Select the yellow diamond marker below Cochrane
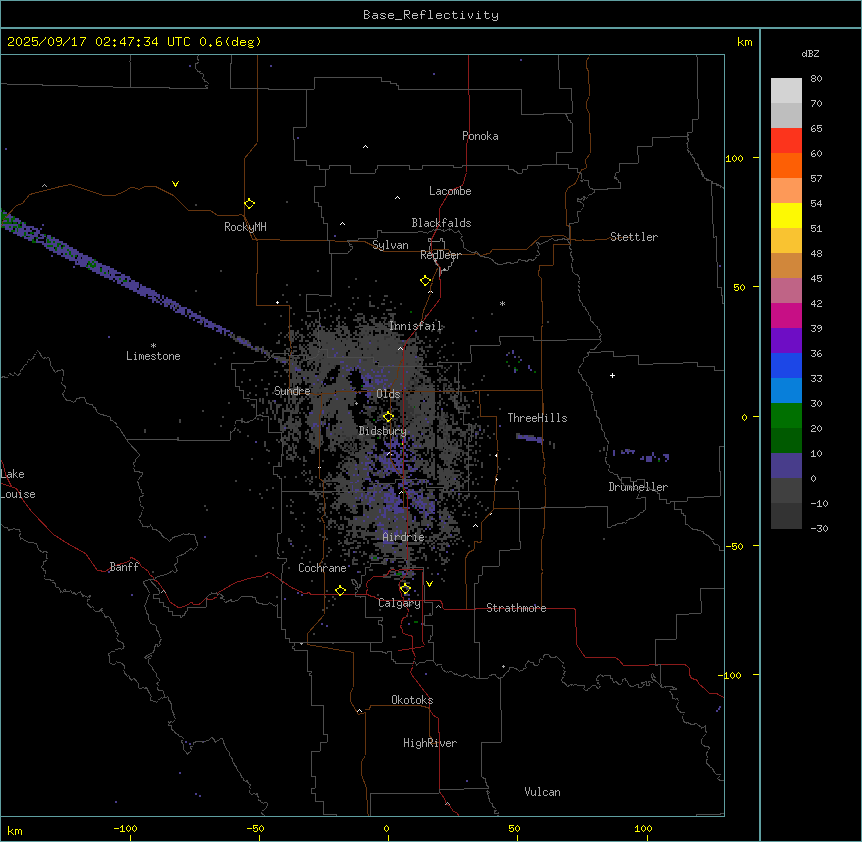The width and height of the screenshot is (862, 842). click(x=341, y=591)
